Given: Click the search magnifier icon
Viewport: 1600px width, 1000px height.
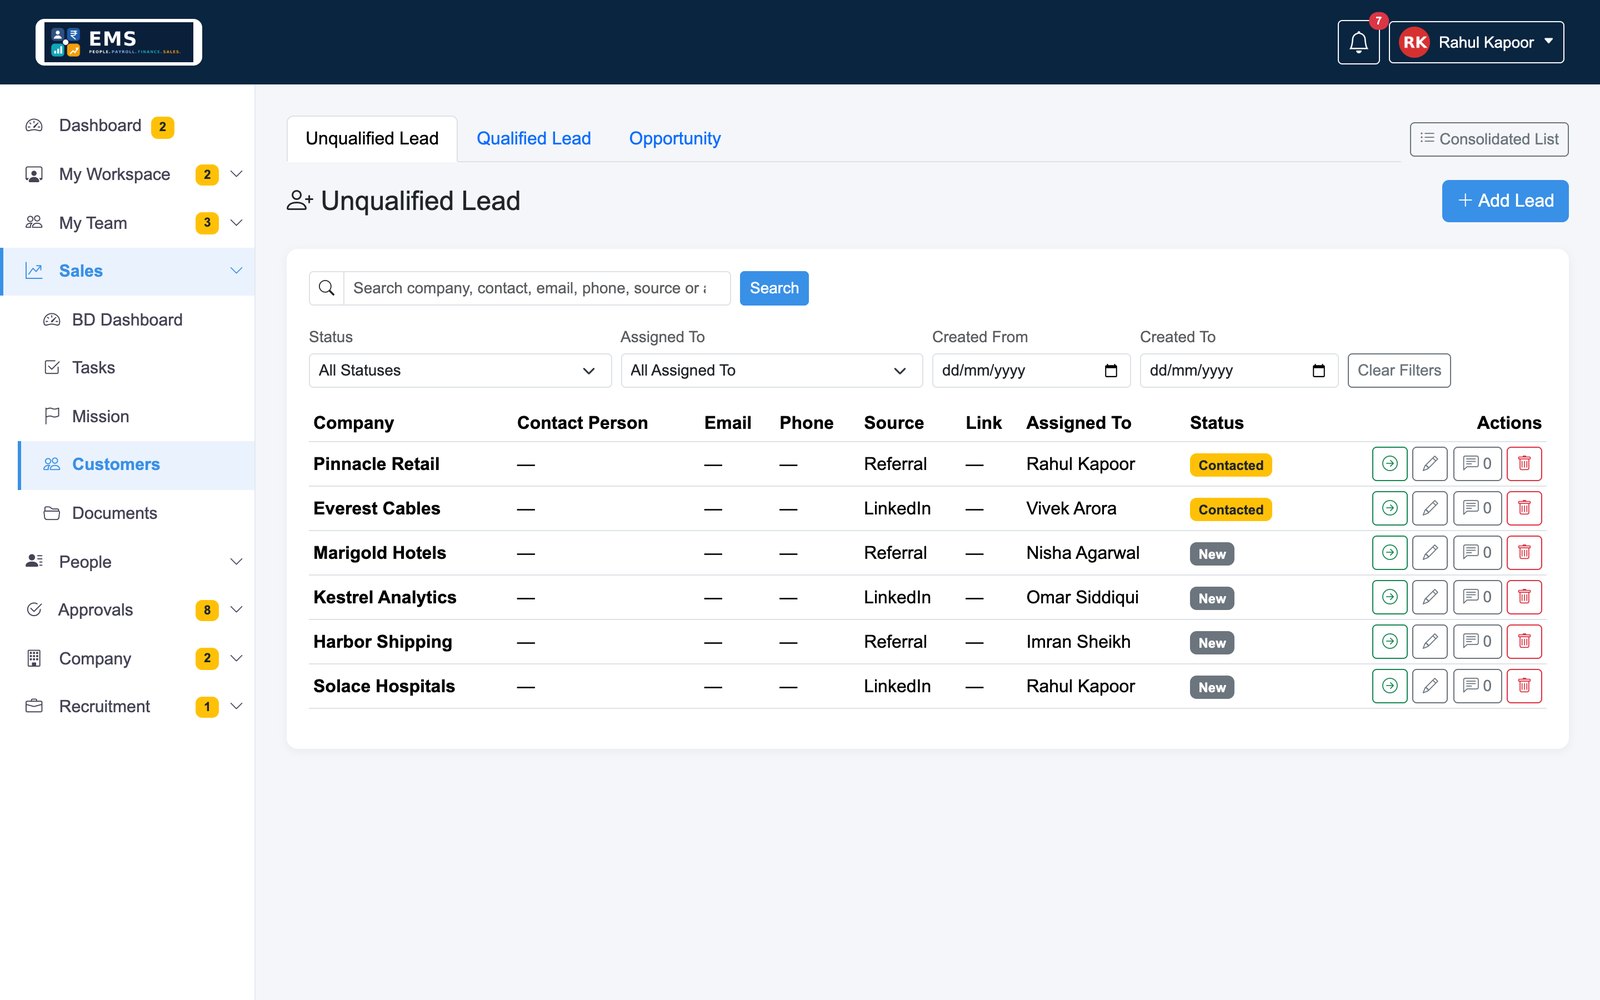Looking at the screenshot, I should 326,288.
